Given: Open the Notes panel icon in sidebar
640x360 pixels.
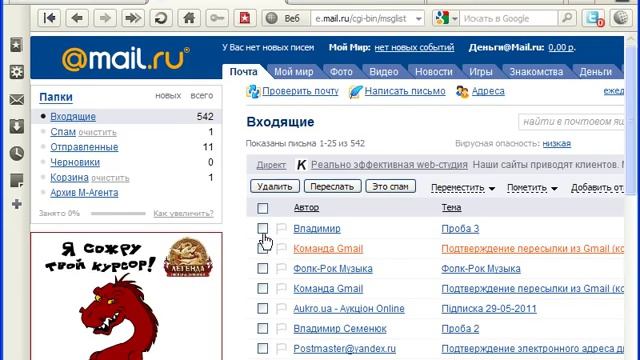Looking at the screenshot, I should [16, 180].
